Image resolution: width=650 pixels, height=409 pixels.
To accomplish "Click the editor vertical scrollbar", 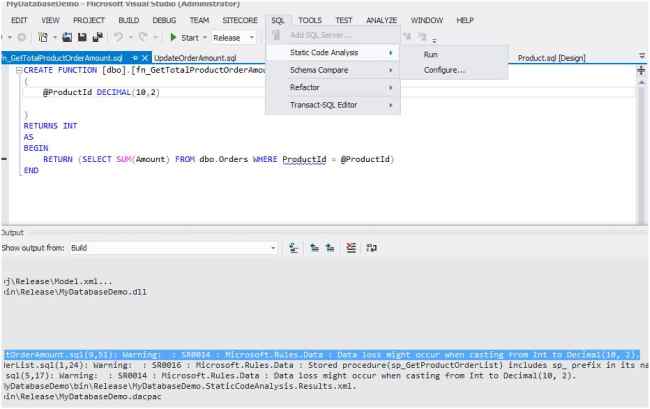I will coord(641,151).
